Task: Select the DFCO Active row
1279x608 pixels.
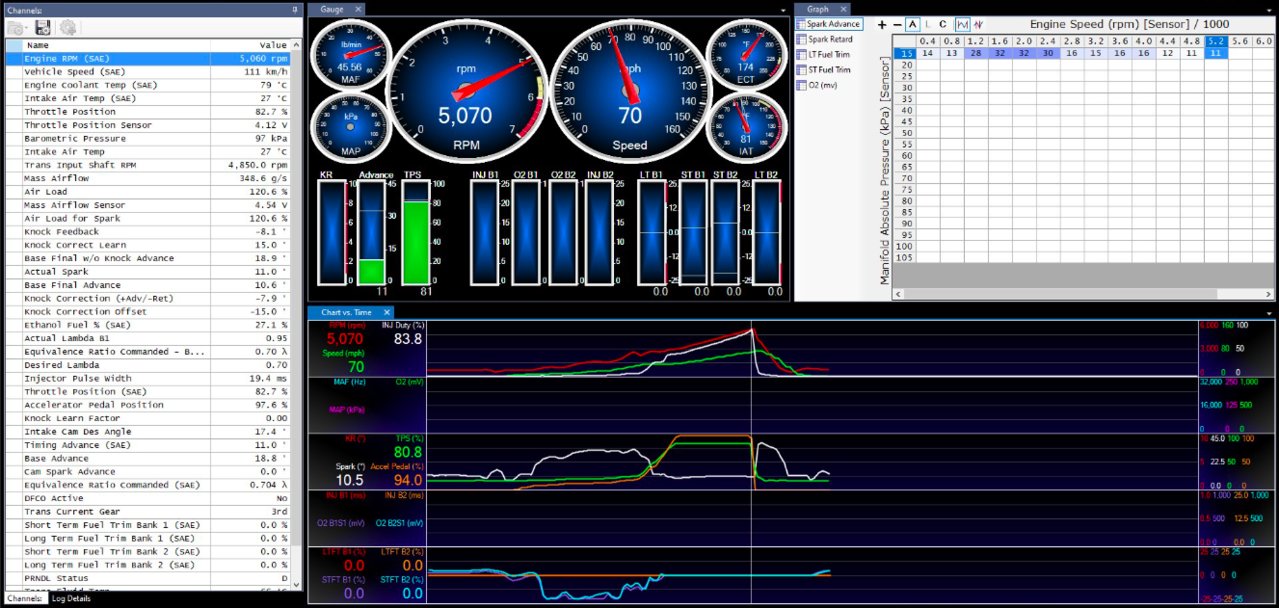Action: 148,498
